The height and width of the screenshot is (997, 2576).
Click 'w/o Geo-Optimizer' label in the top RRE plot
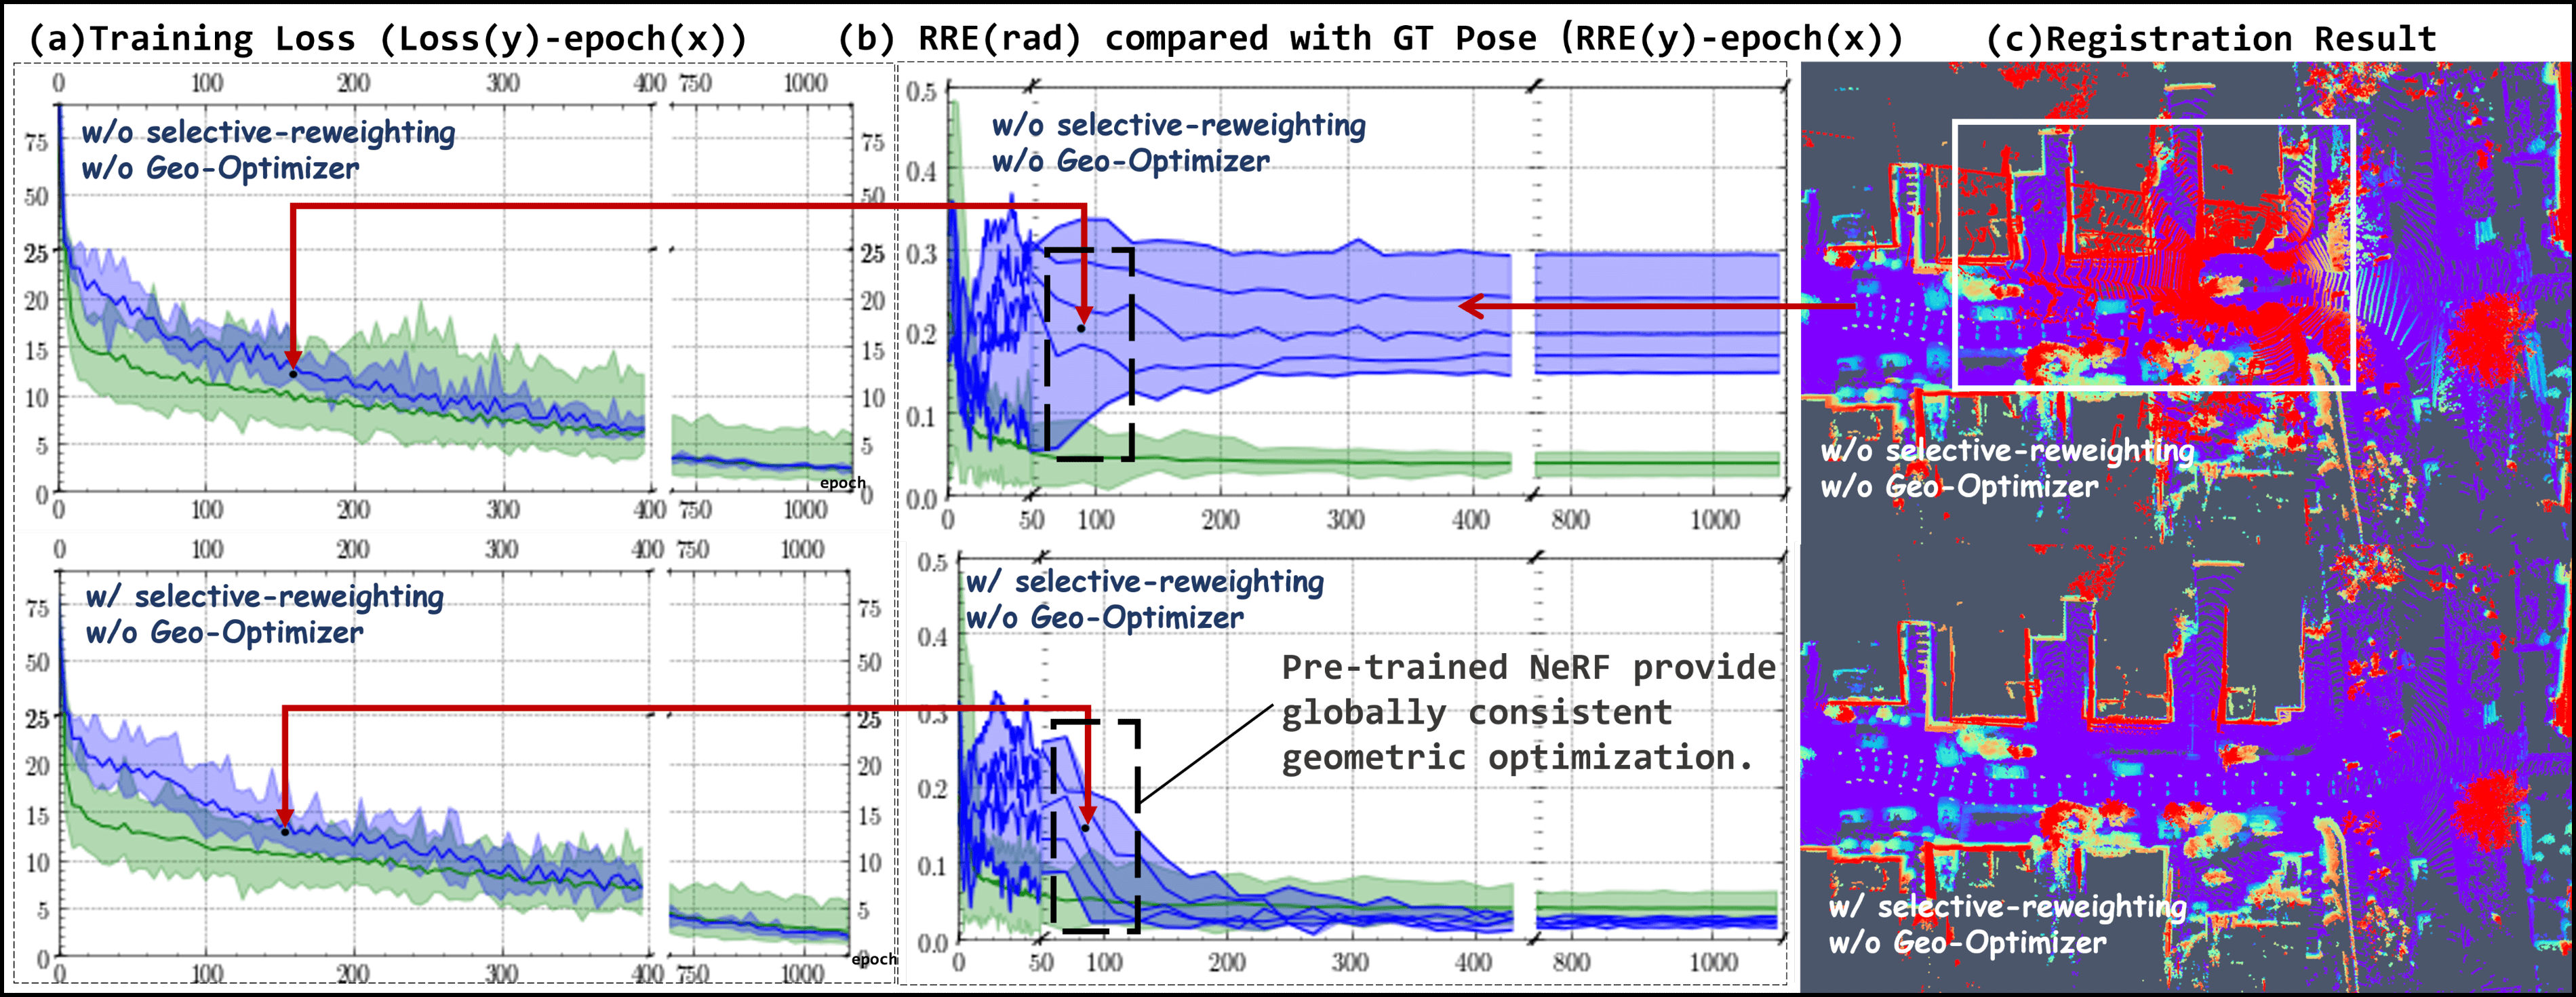(x=1130, y=162)
